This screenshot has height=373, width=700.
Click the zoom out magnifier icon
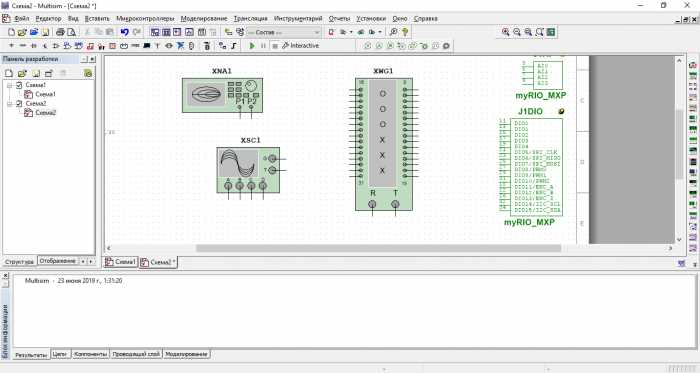[x=517, y=32]
